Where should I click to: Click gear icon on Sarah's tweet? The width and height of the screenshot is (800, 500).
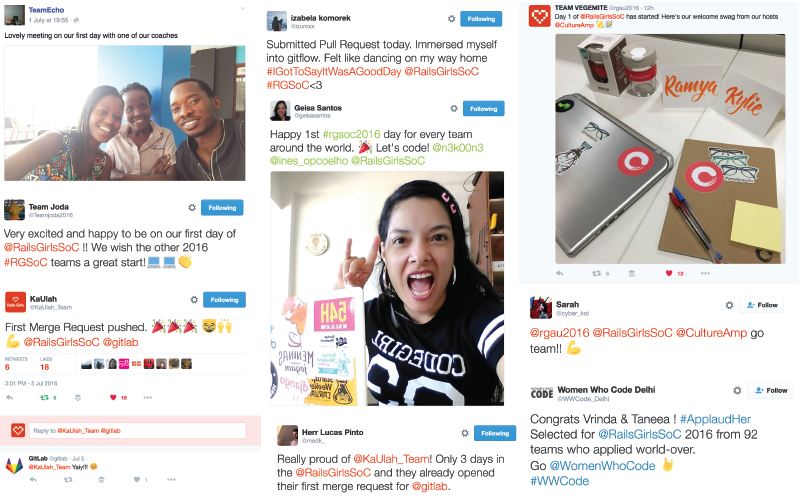(x=729, y=305)
